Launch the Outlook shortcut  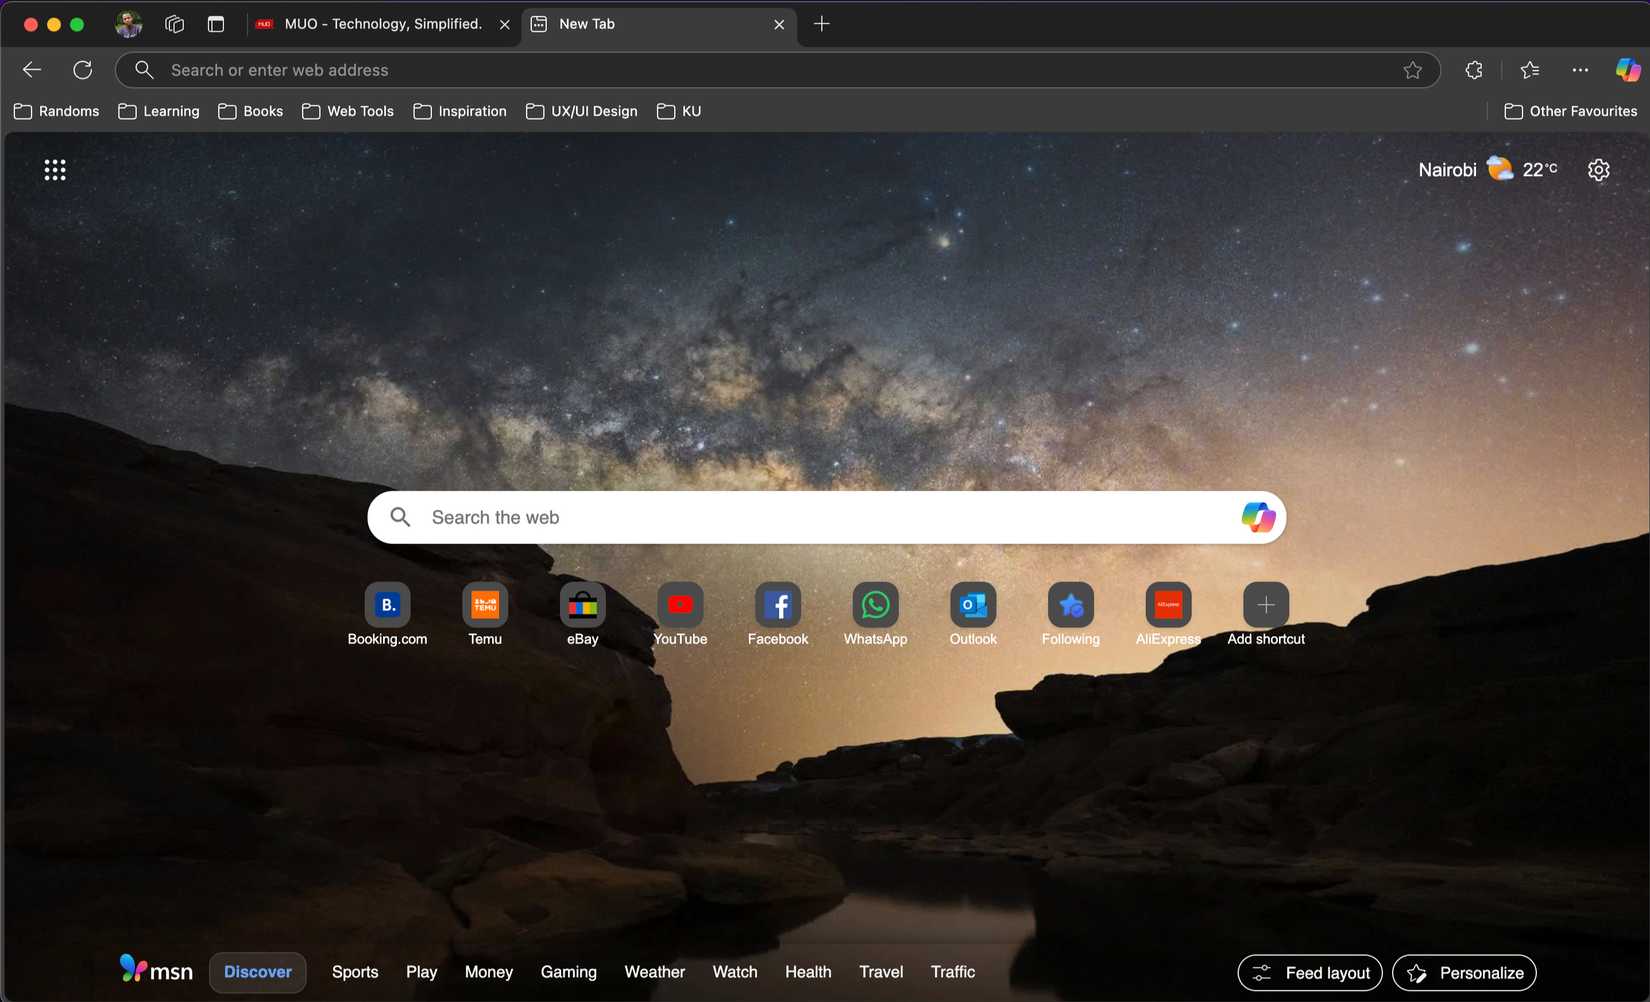point(972,604)
